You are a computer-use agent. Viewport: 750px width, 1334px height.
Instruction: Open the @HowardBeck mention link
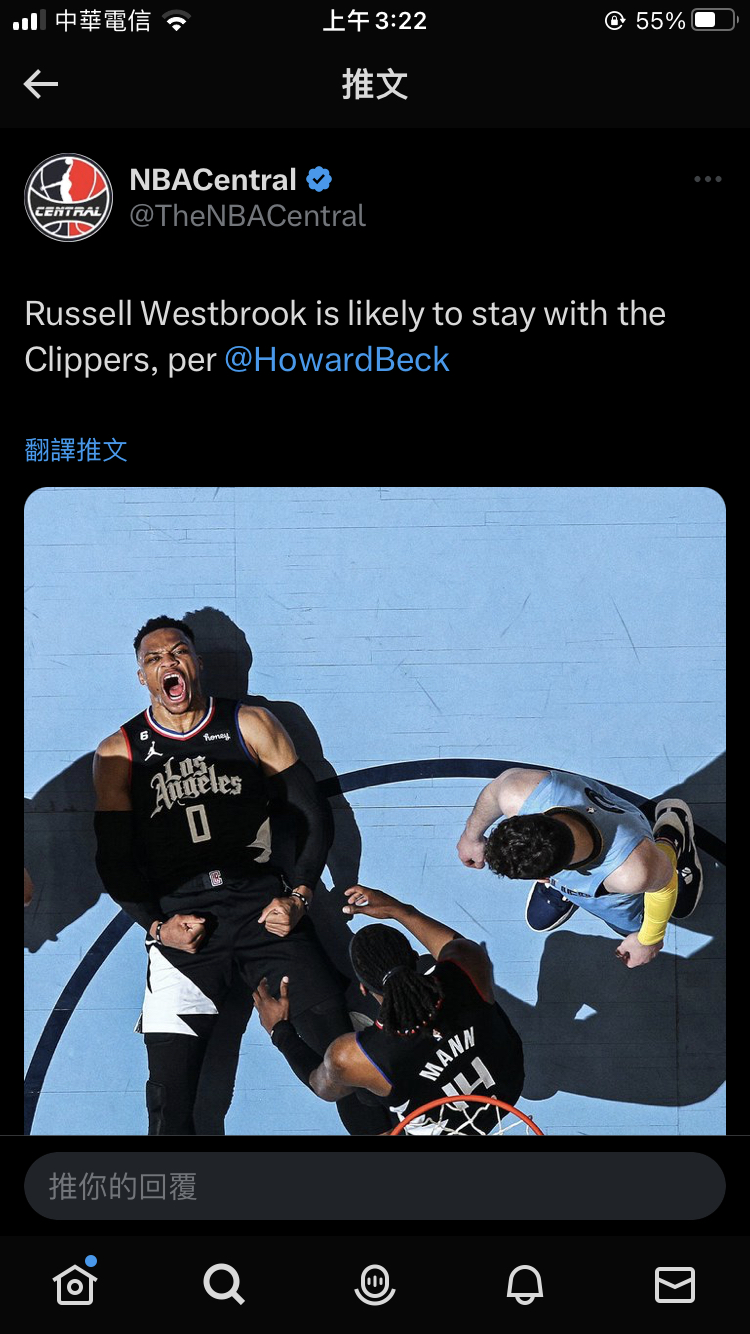point(337,360)
